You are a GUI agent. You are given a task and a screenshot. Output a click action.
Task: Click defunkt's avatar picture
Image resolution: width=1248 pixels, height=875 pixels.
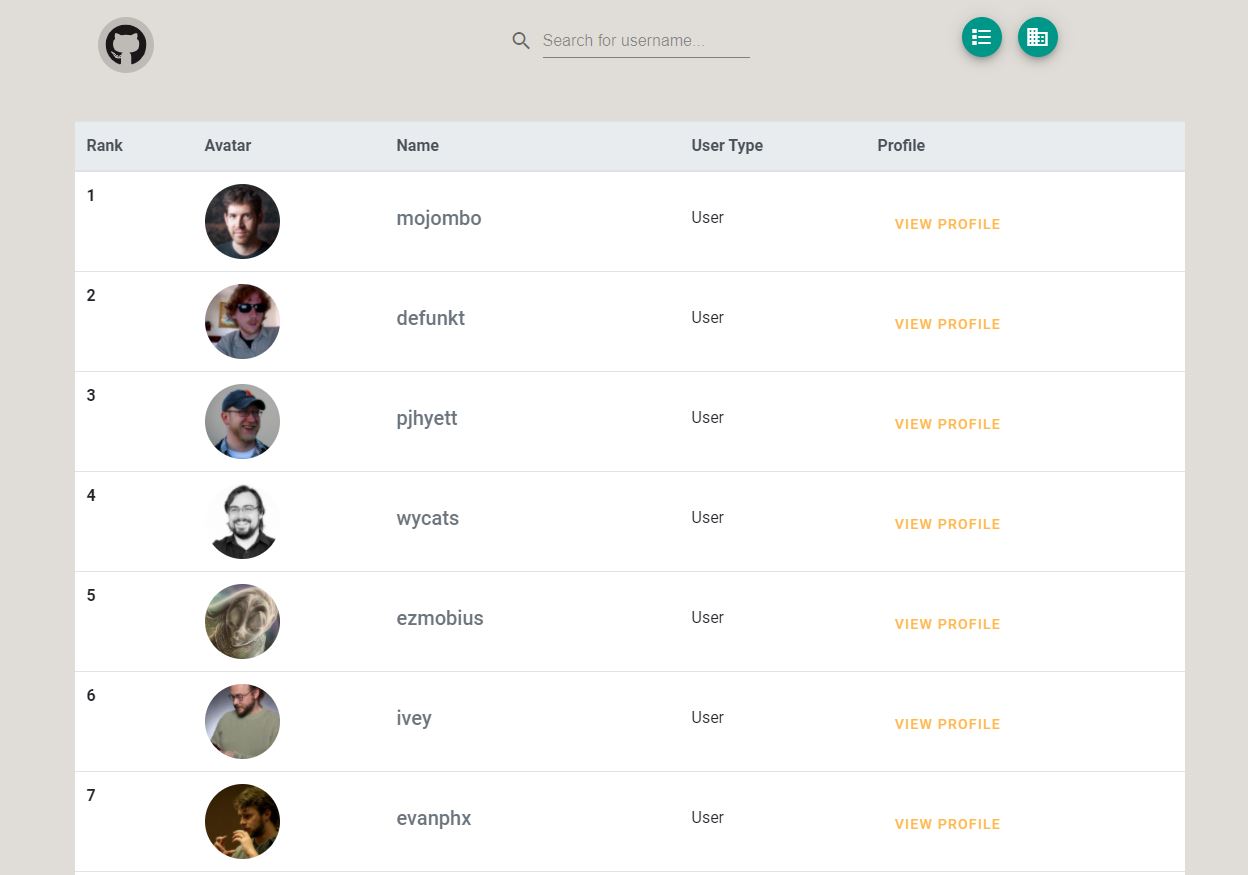pos(242,321)
